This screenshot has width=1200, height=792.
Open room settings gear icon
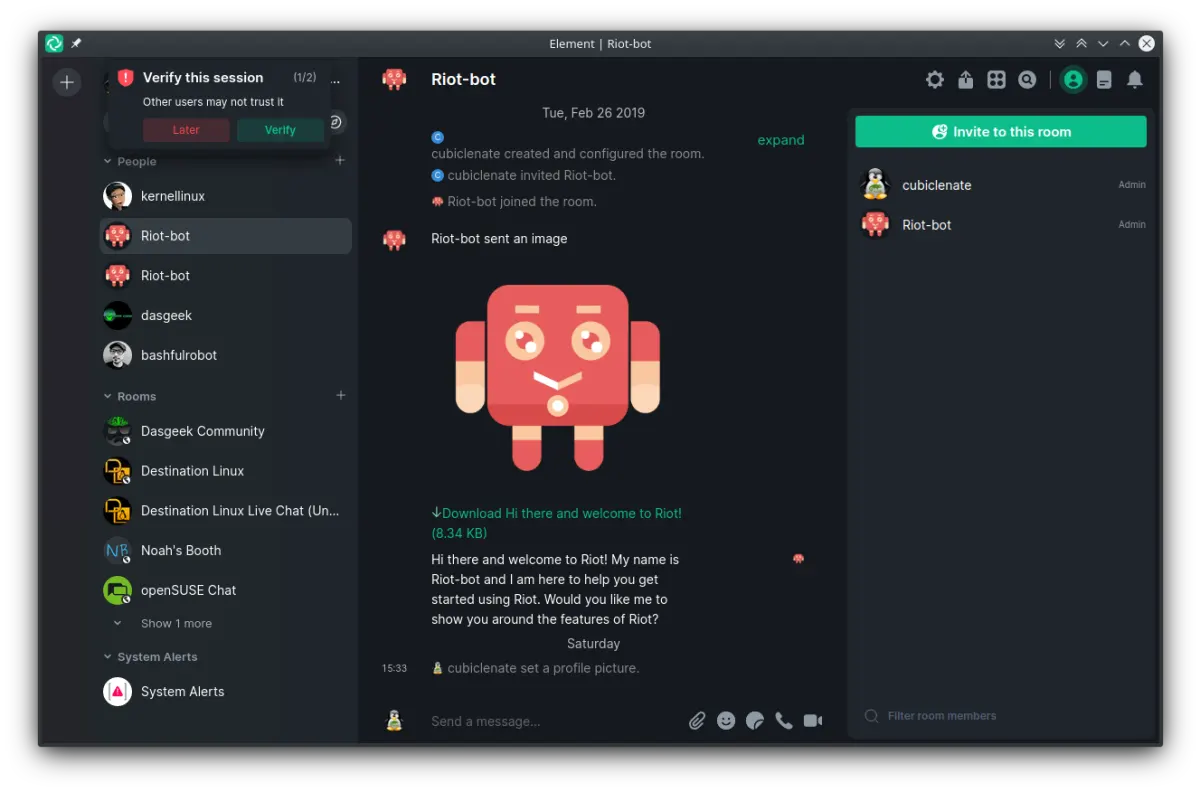(x=934, y=80)
